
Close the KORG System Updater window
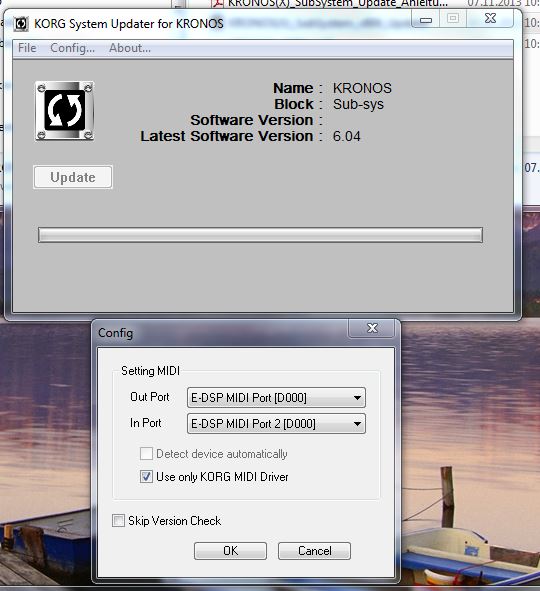[x=490, y=18]
